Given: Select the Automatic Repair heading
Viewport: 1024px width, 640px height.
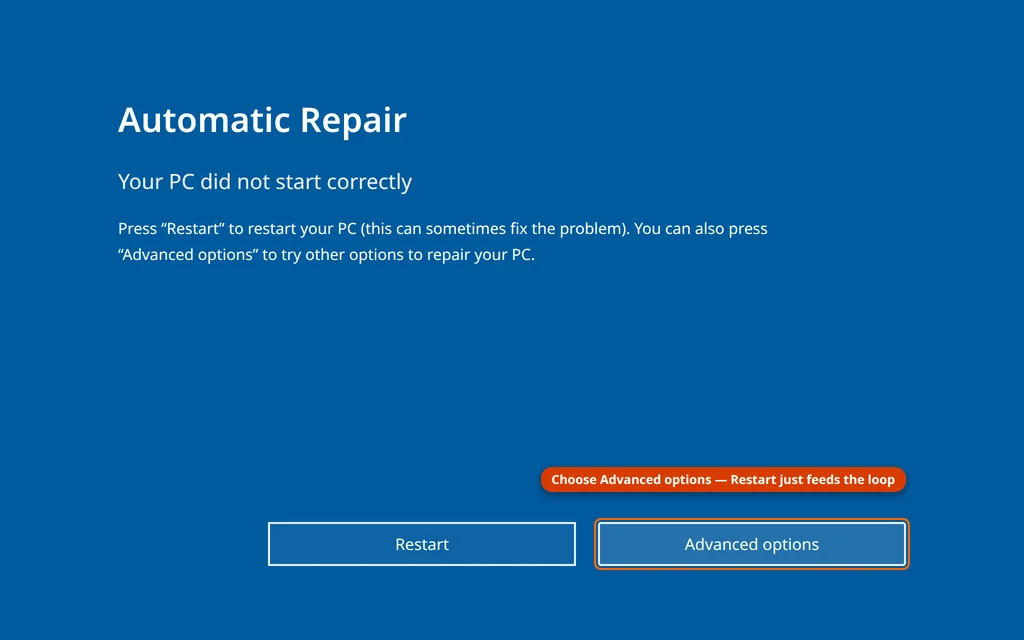Looking at the screenshot, I should [262, 120].
